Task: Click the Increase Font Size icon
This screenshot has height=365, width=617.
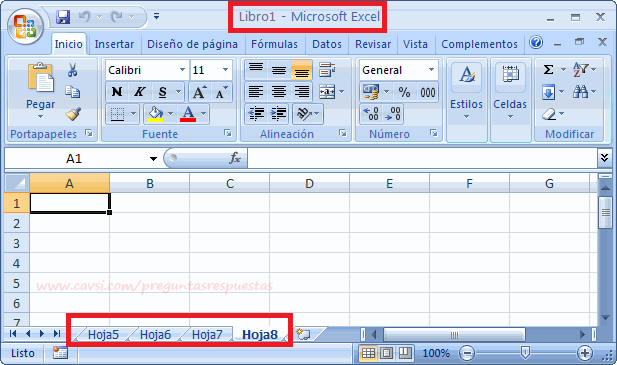Action: click(x=200, y=92)
